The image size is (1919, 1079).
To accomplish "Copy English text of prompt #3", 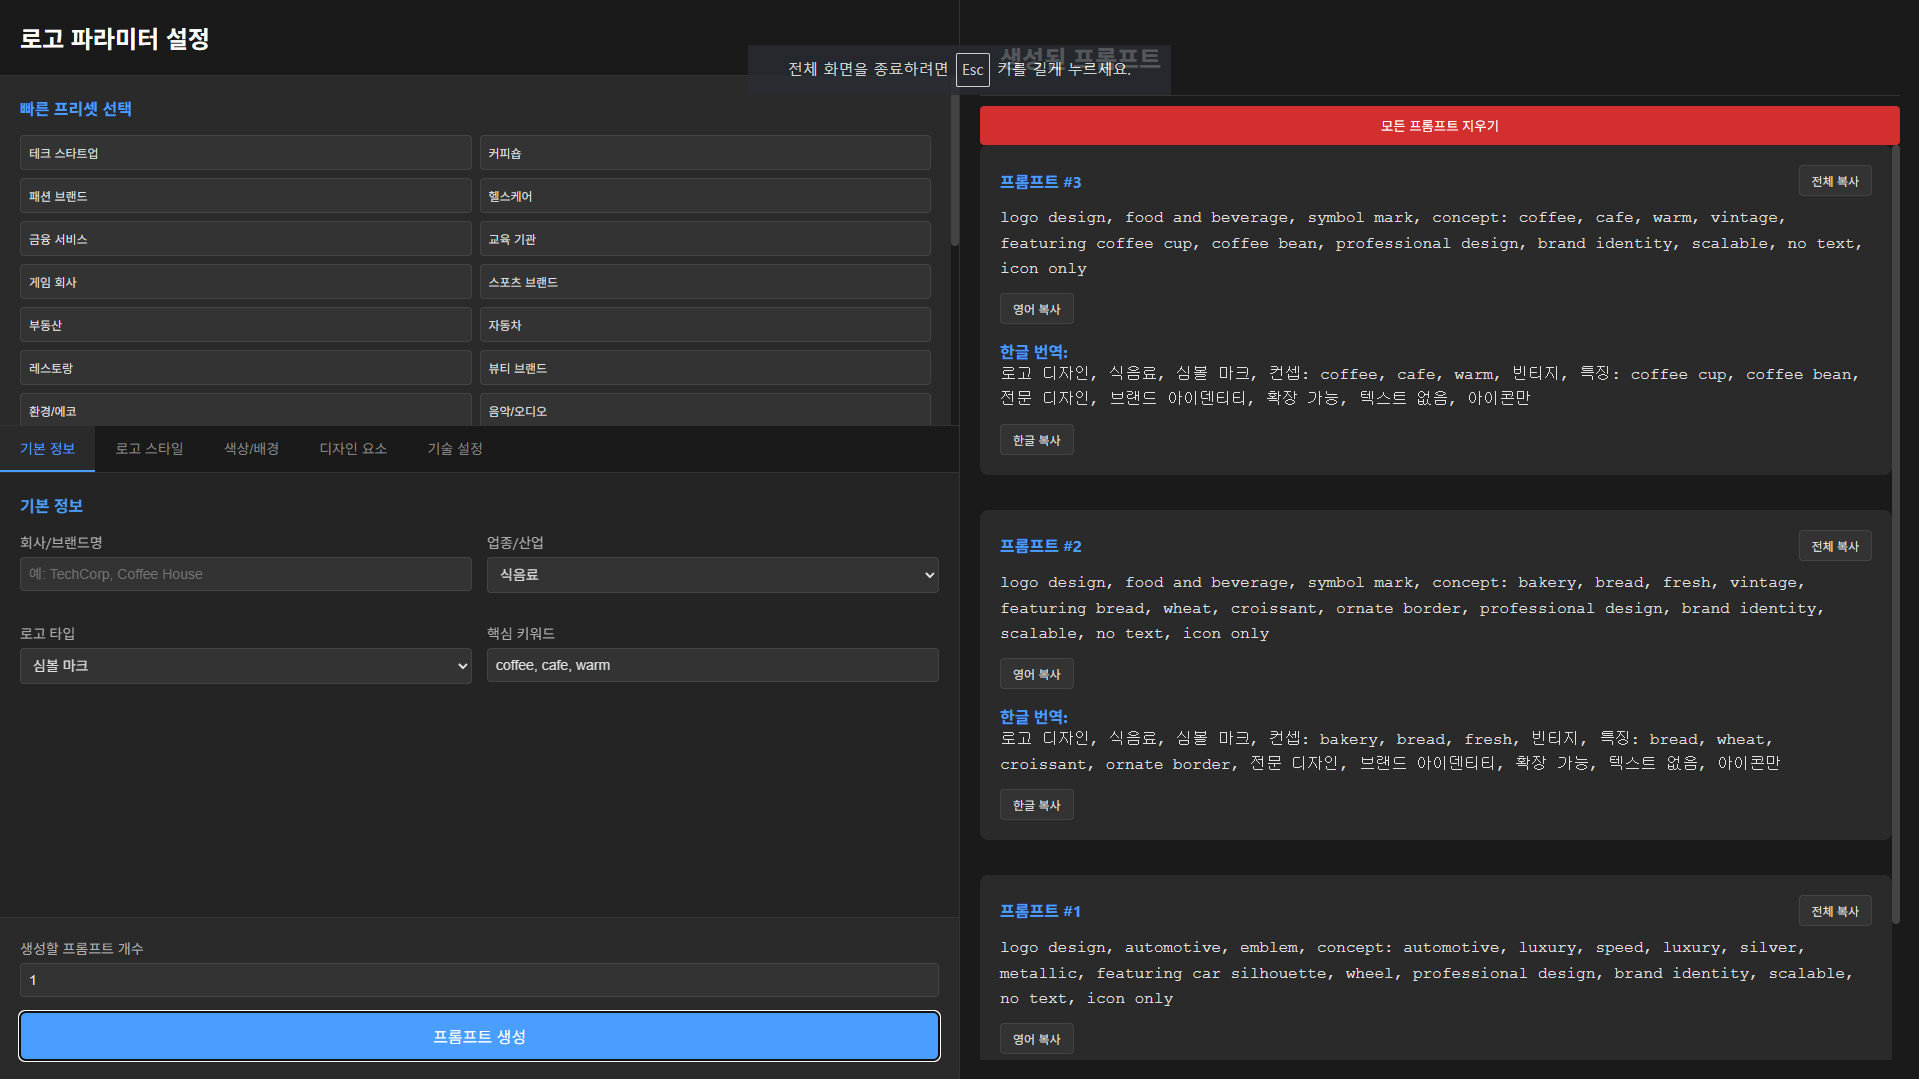I will (1036, 309).
